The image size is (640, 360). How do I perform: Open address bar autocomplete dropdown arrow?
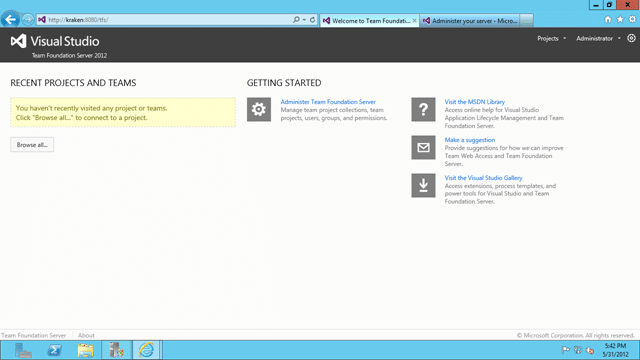point(304,20)
